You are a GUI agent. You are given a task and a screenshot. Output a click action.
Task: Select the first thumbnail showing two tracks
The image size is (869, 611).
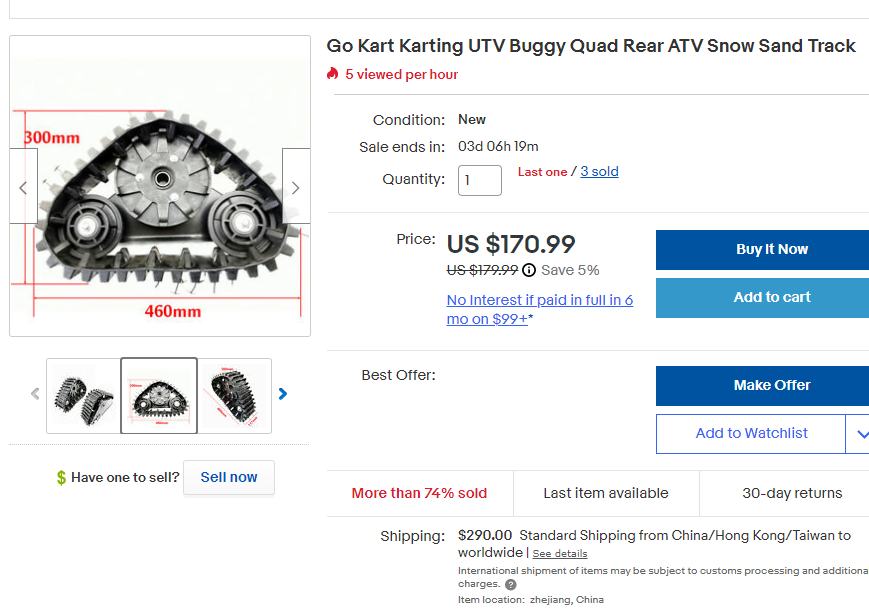83,396
